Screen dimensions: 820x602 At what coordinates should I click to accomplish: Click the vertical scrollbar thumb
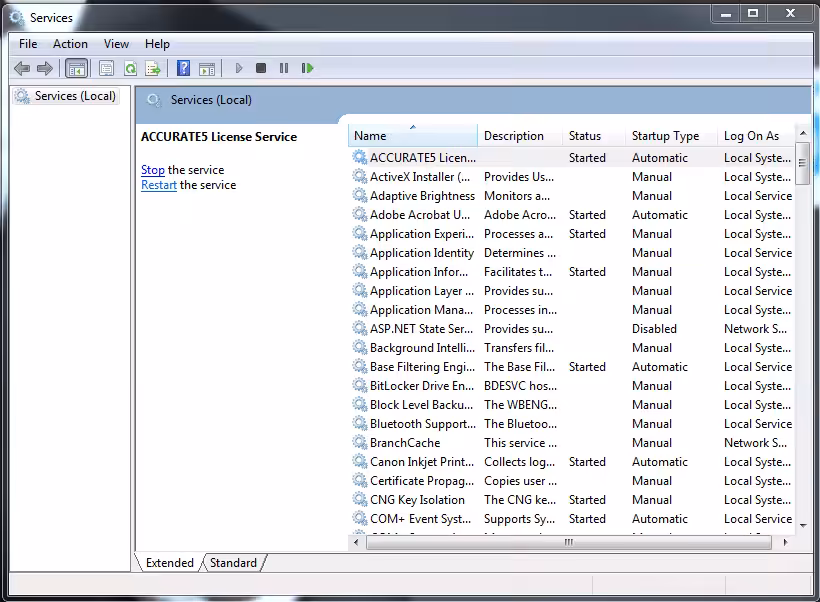click(x=803, y=163)
